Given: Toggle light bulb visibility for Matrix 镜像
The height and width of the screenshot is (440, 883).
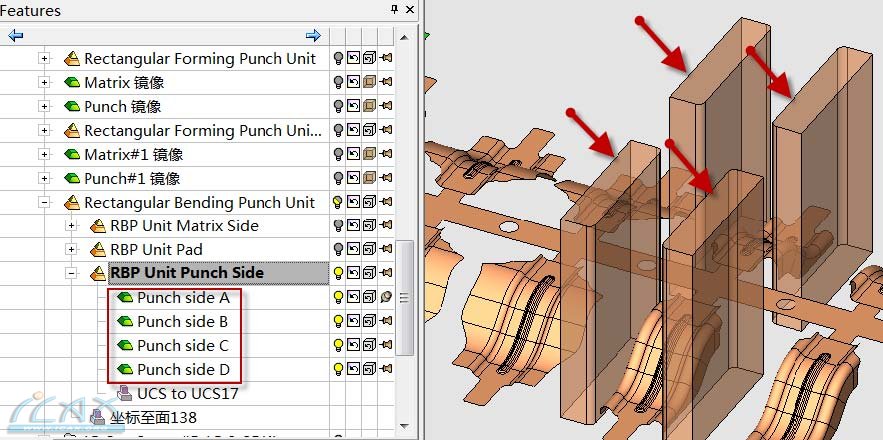Looking at the screenshot, I should coord(338,82).
